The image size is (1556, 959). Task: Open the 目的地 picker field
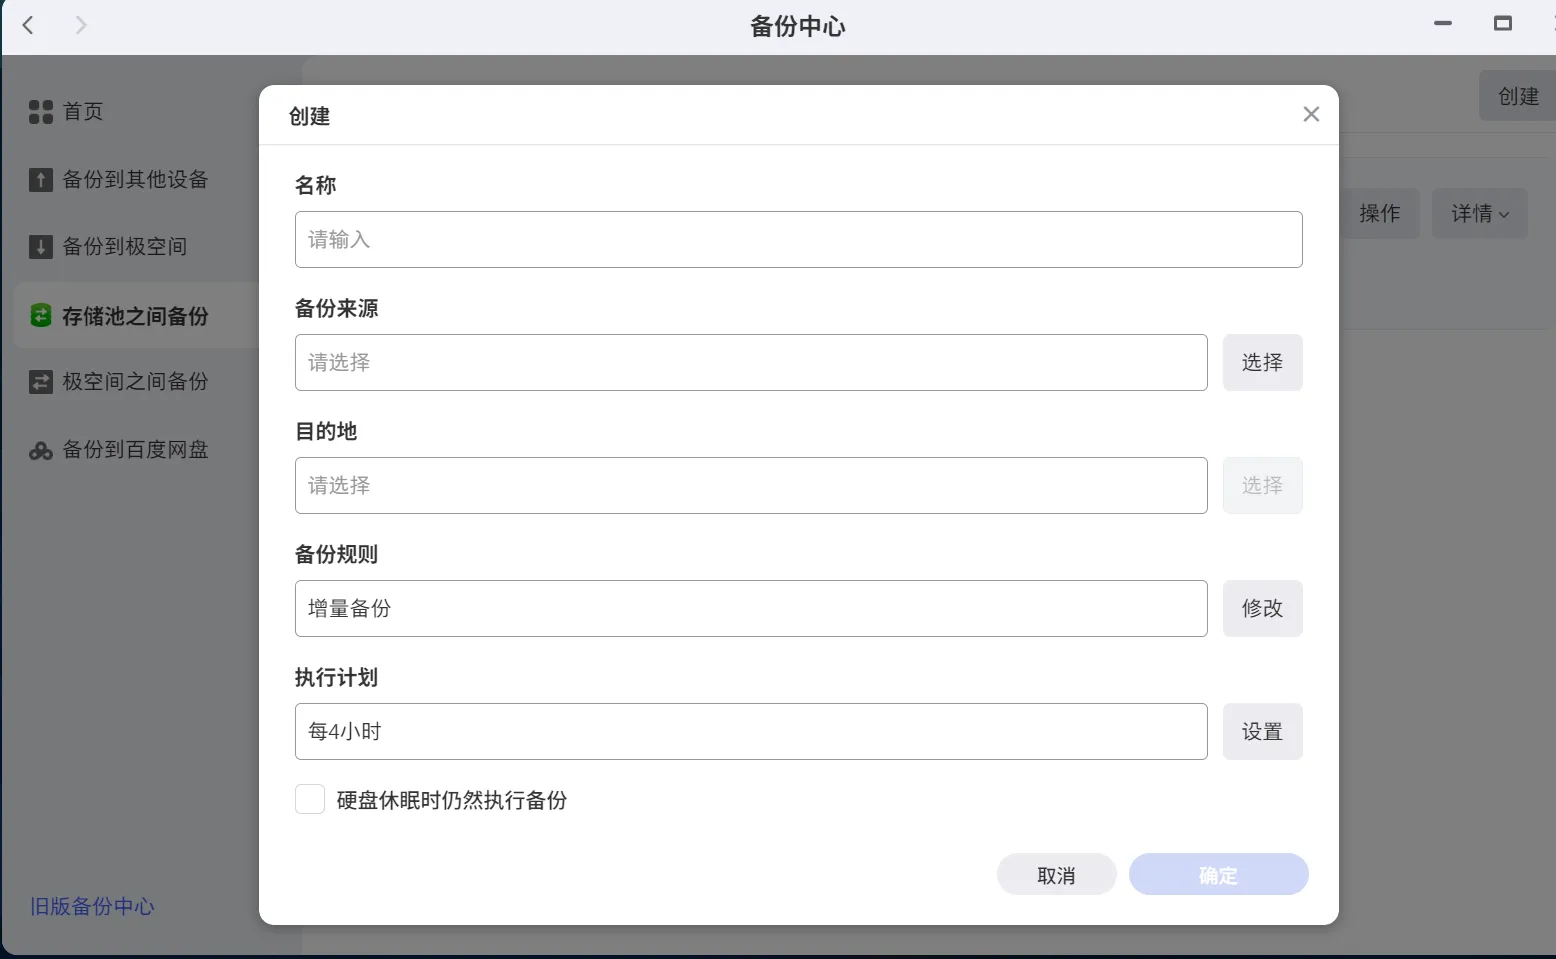pyautogui.click(x=751, y=485)
